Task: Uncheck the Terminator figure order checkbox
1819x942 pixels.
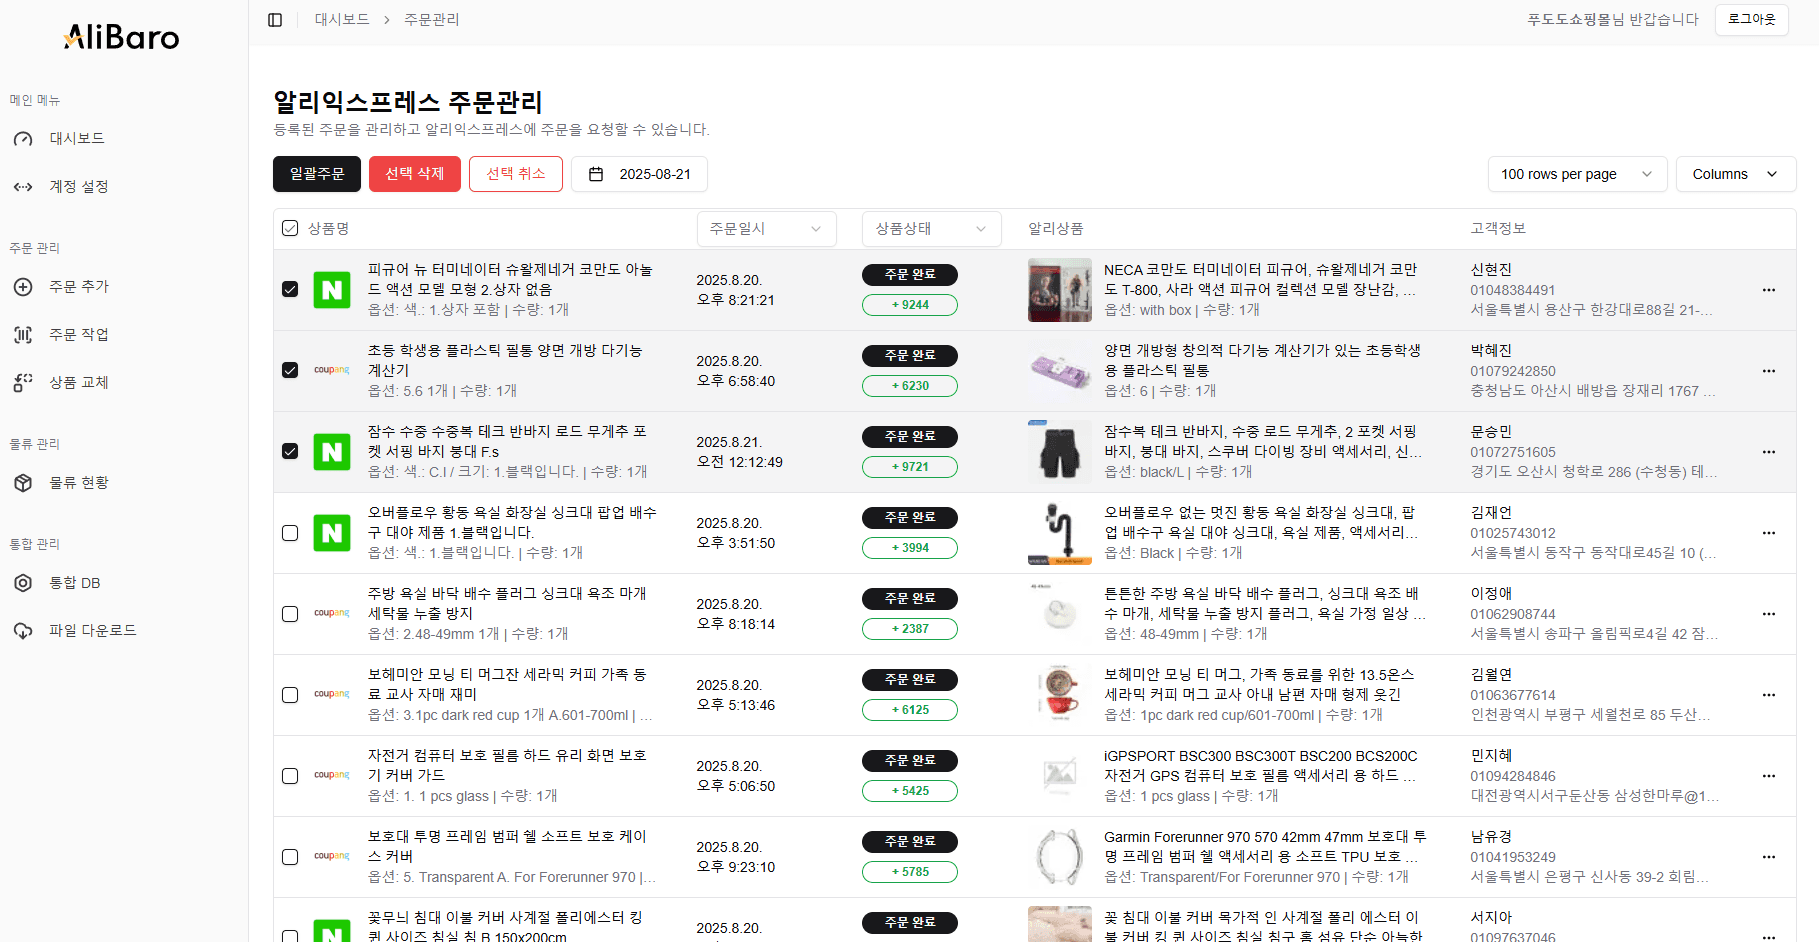Action: tap(290, 290)
